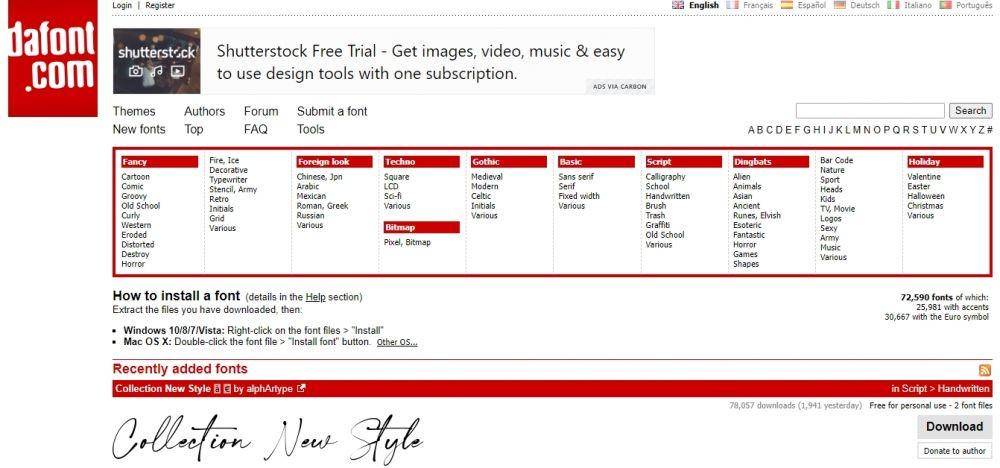The height and width of the screenshot is (468, 1000).
Task: Select the # symbol in alphabet index
Action: click(990, 130)
